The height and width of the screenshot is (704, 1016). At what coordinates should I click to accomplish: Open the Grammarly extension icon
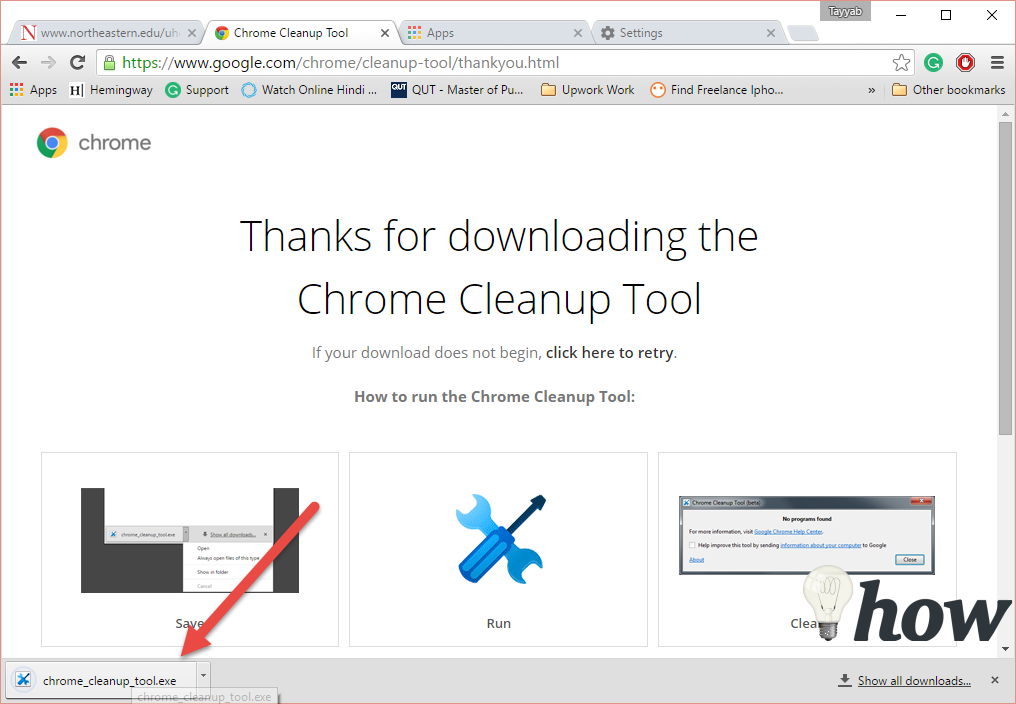[933, 62]
